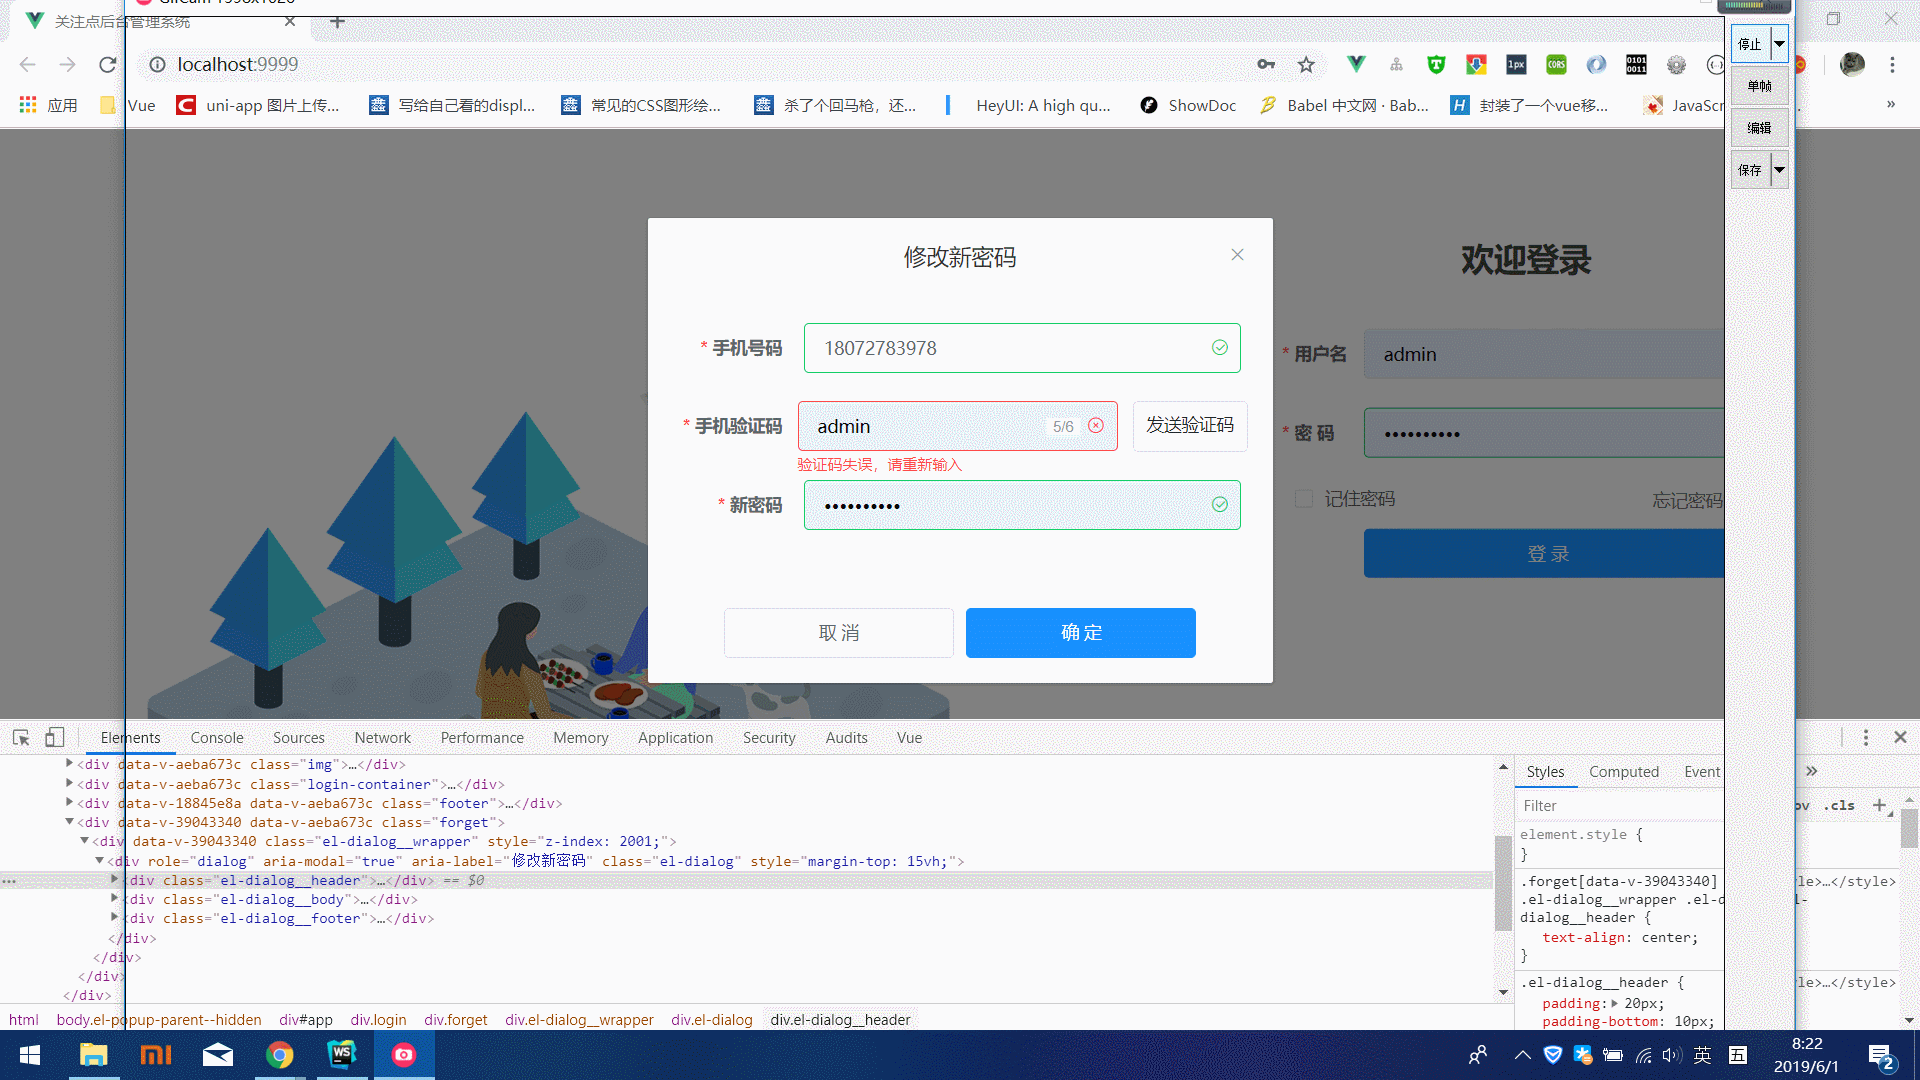The width and height of the screenshot is (1920, 1080).
Task: Click the DevTools inspect element icon
Action: (21, 738)
